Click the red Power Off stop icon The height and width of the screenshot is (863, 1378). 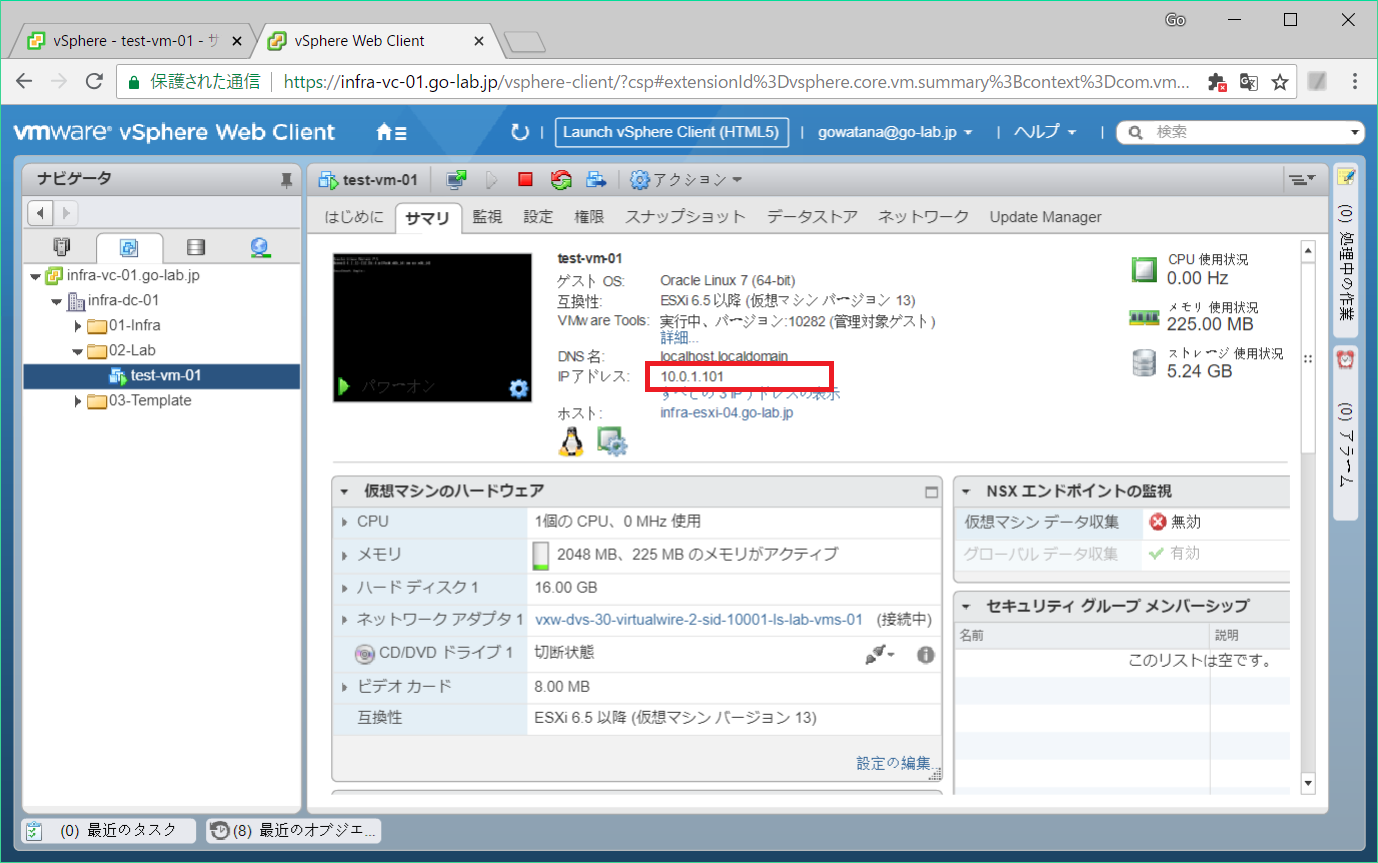tap(525, 180)
